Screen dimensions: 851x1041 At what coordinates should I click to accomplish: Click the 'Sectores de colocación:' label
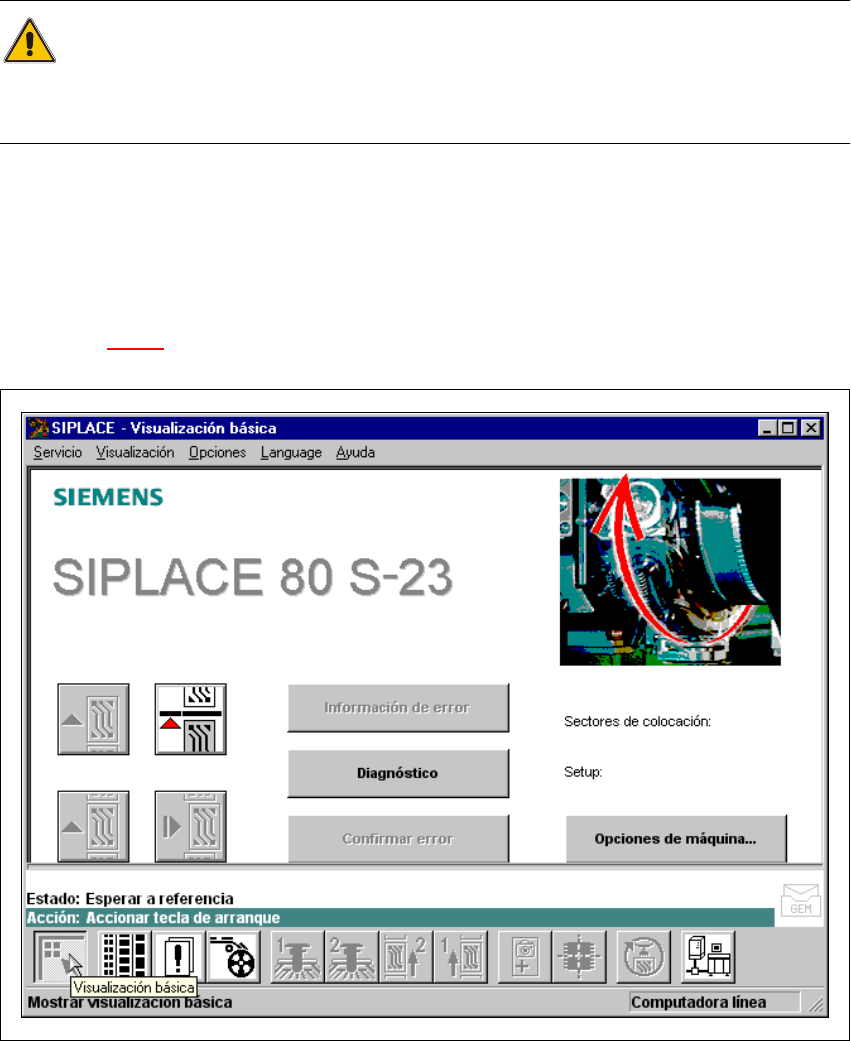point(637,722)
